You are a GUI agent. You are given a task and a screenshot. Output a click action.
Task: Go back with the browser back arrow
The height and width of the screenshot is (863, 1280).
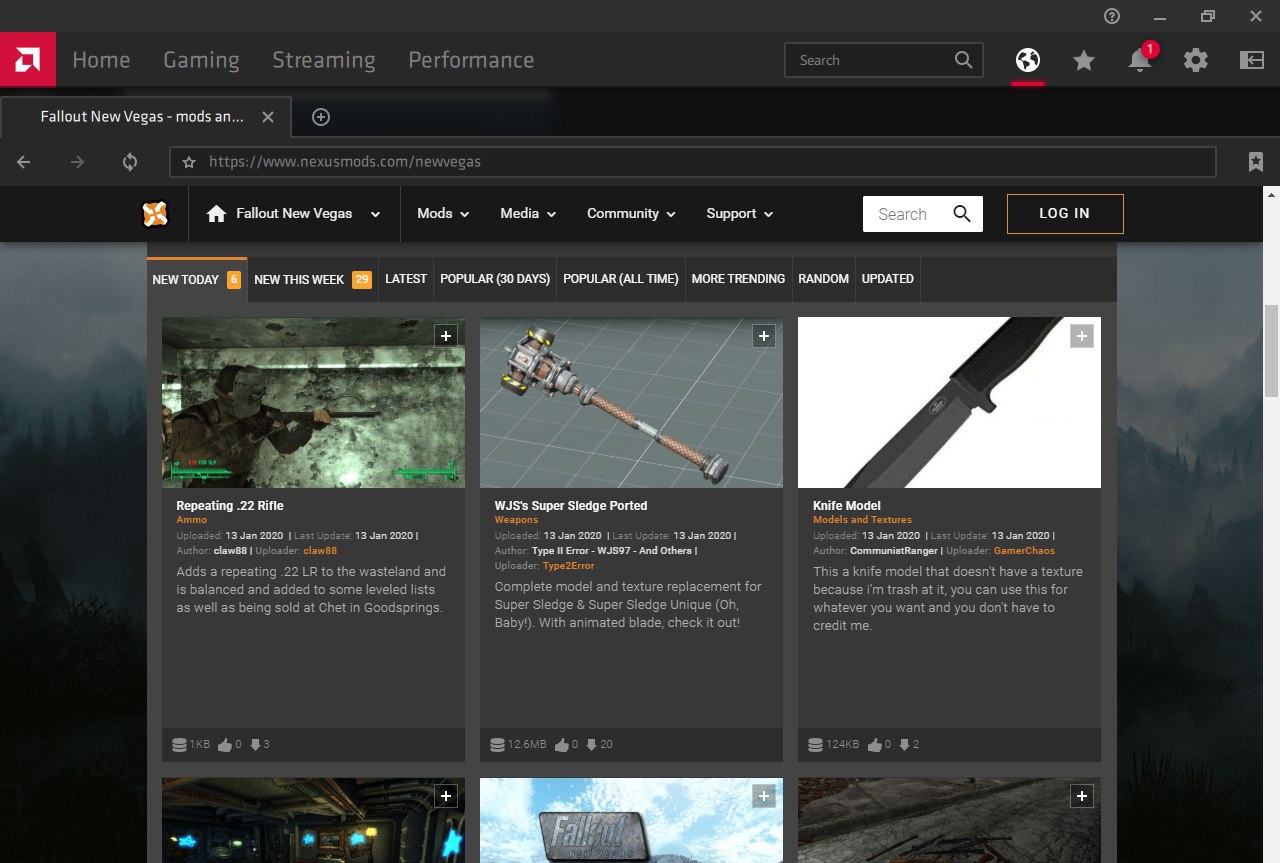click(x=24, y=162)
